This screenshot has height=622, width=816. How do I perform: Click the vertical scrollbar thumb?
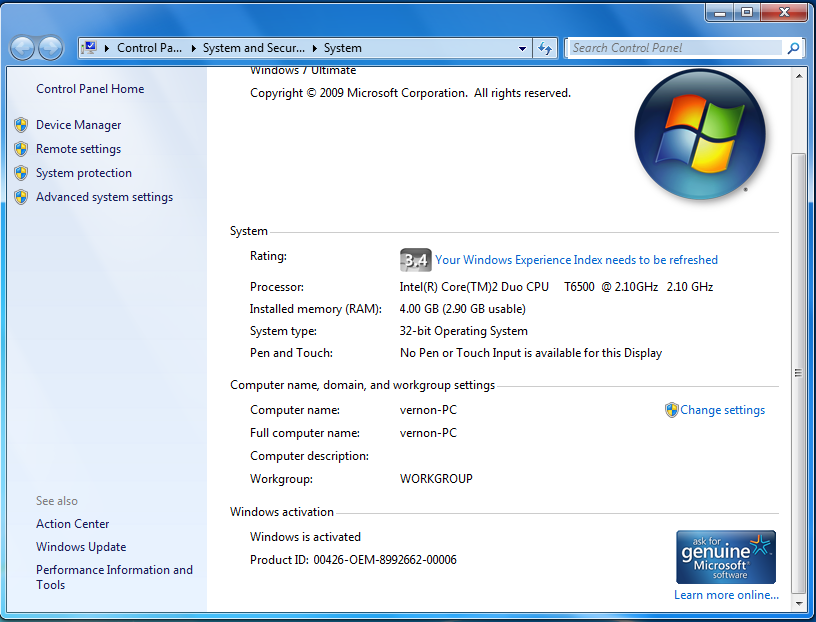coord(798,373)
